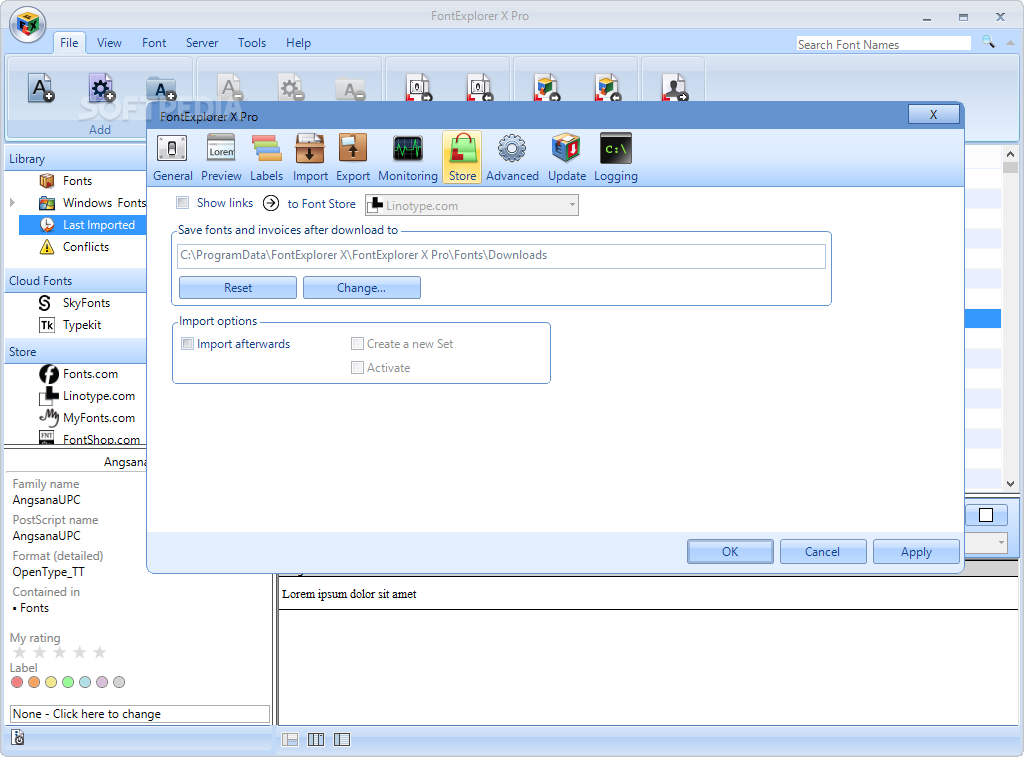Click the Search Font Names field

[884, 44]
